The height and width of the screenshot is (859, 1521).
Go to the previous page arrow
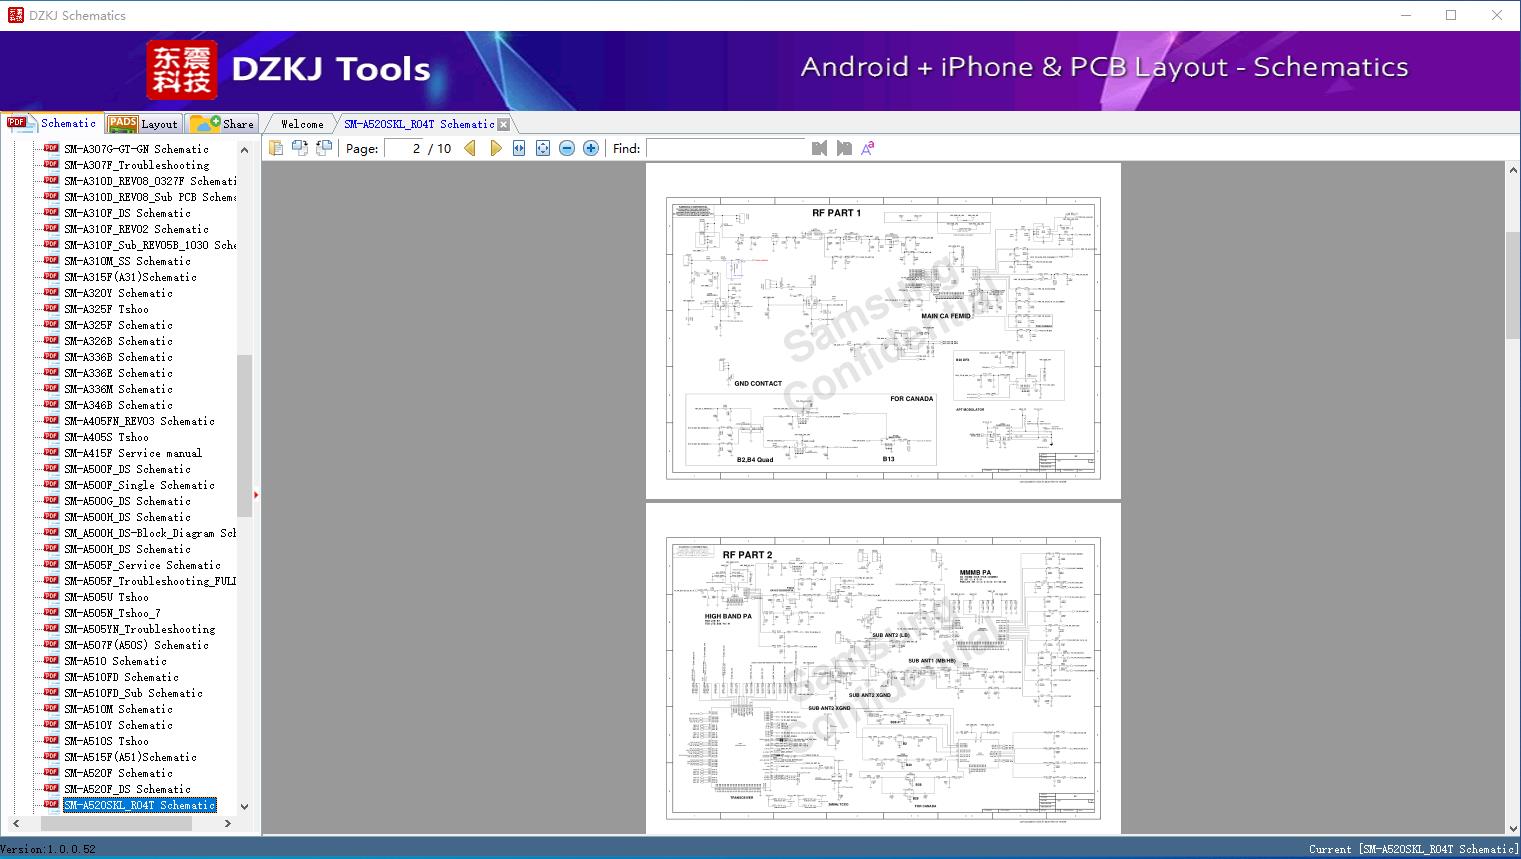pyautogui.click(x=470, y=148)
